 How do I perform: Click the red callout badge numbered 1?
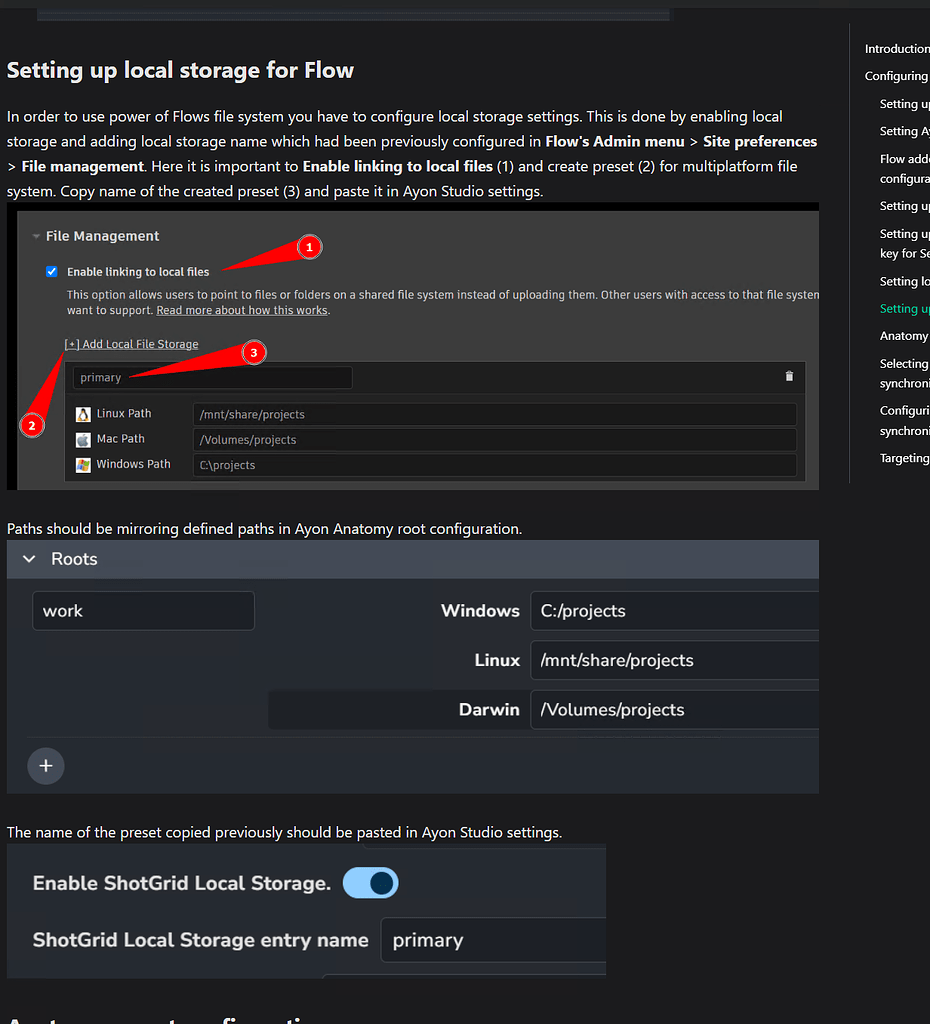[x=309, y=247]
